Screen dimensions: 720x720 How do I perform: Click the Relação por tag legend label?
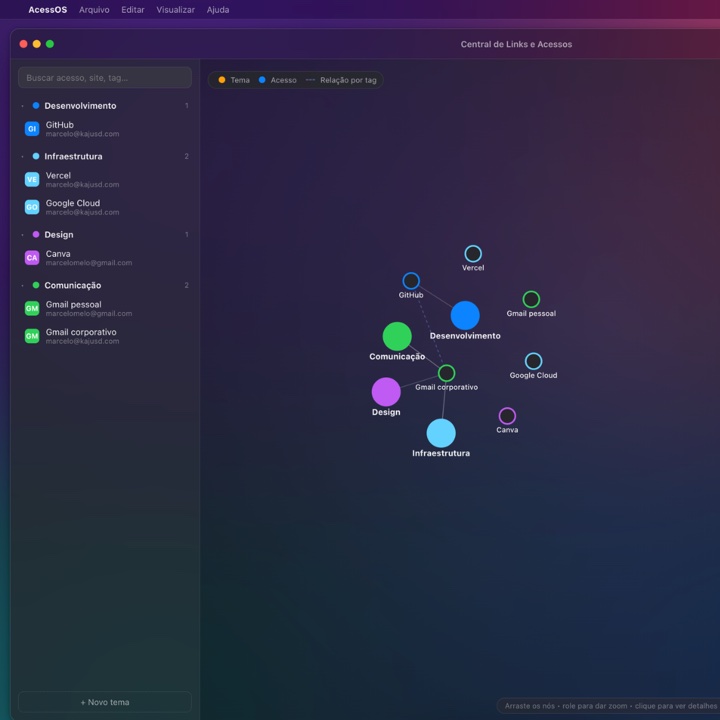pyautogui.click(x=348, y=80)
